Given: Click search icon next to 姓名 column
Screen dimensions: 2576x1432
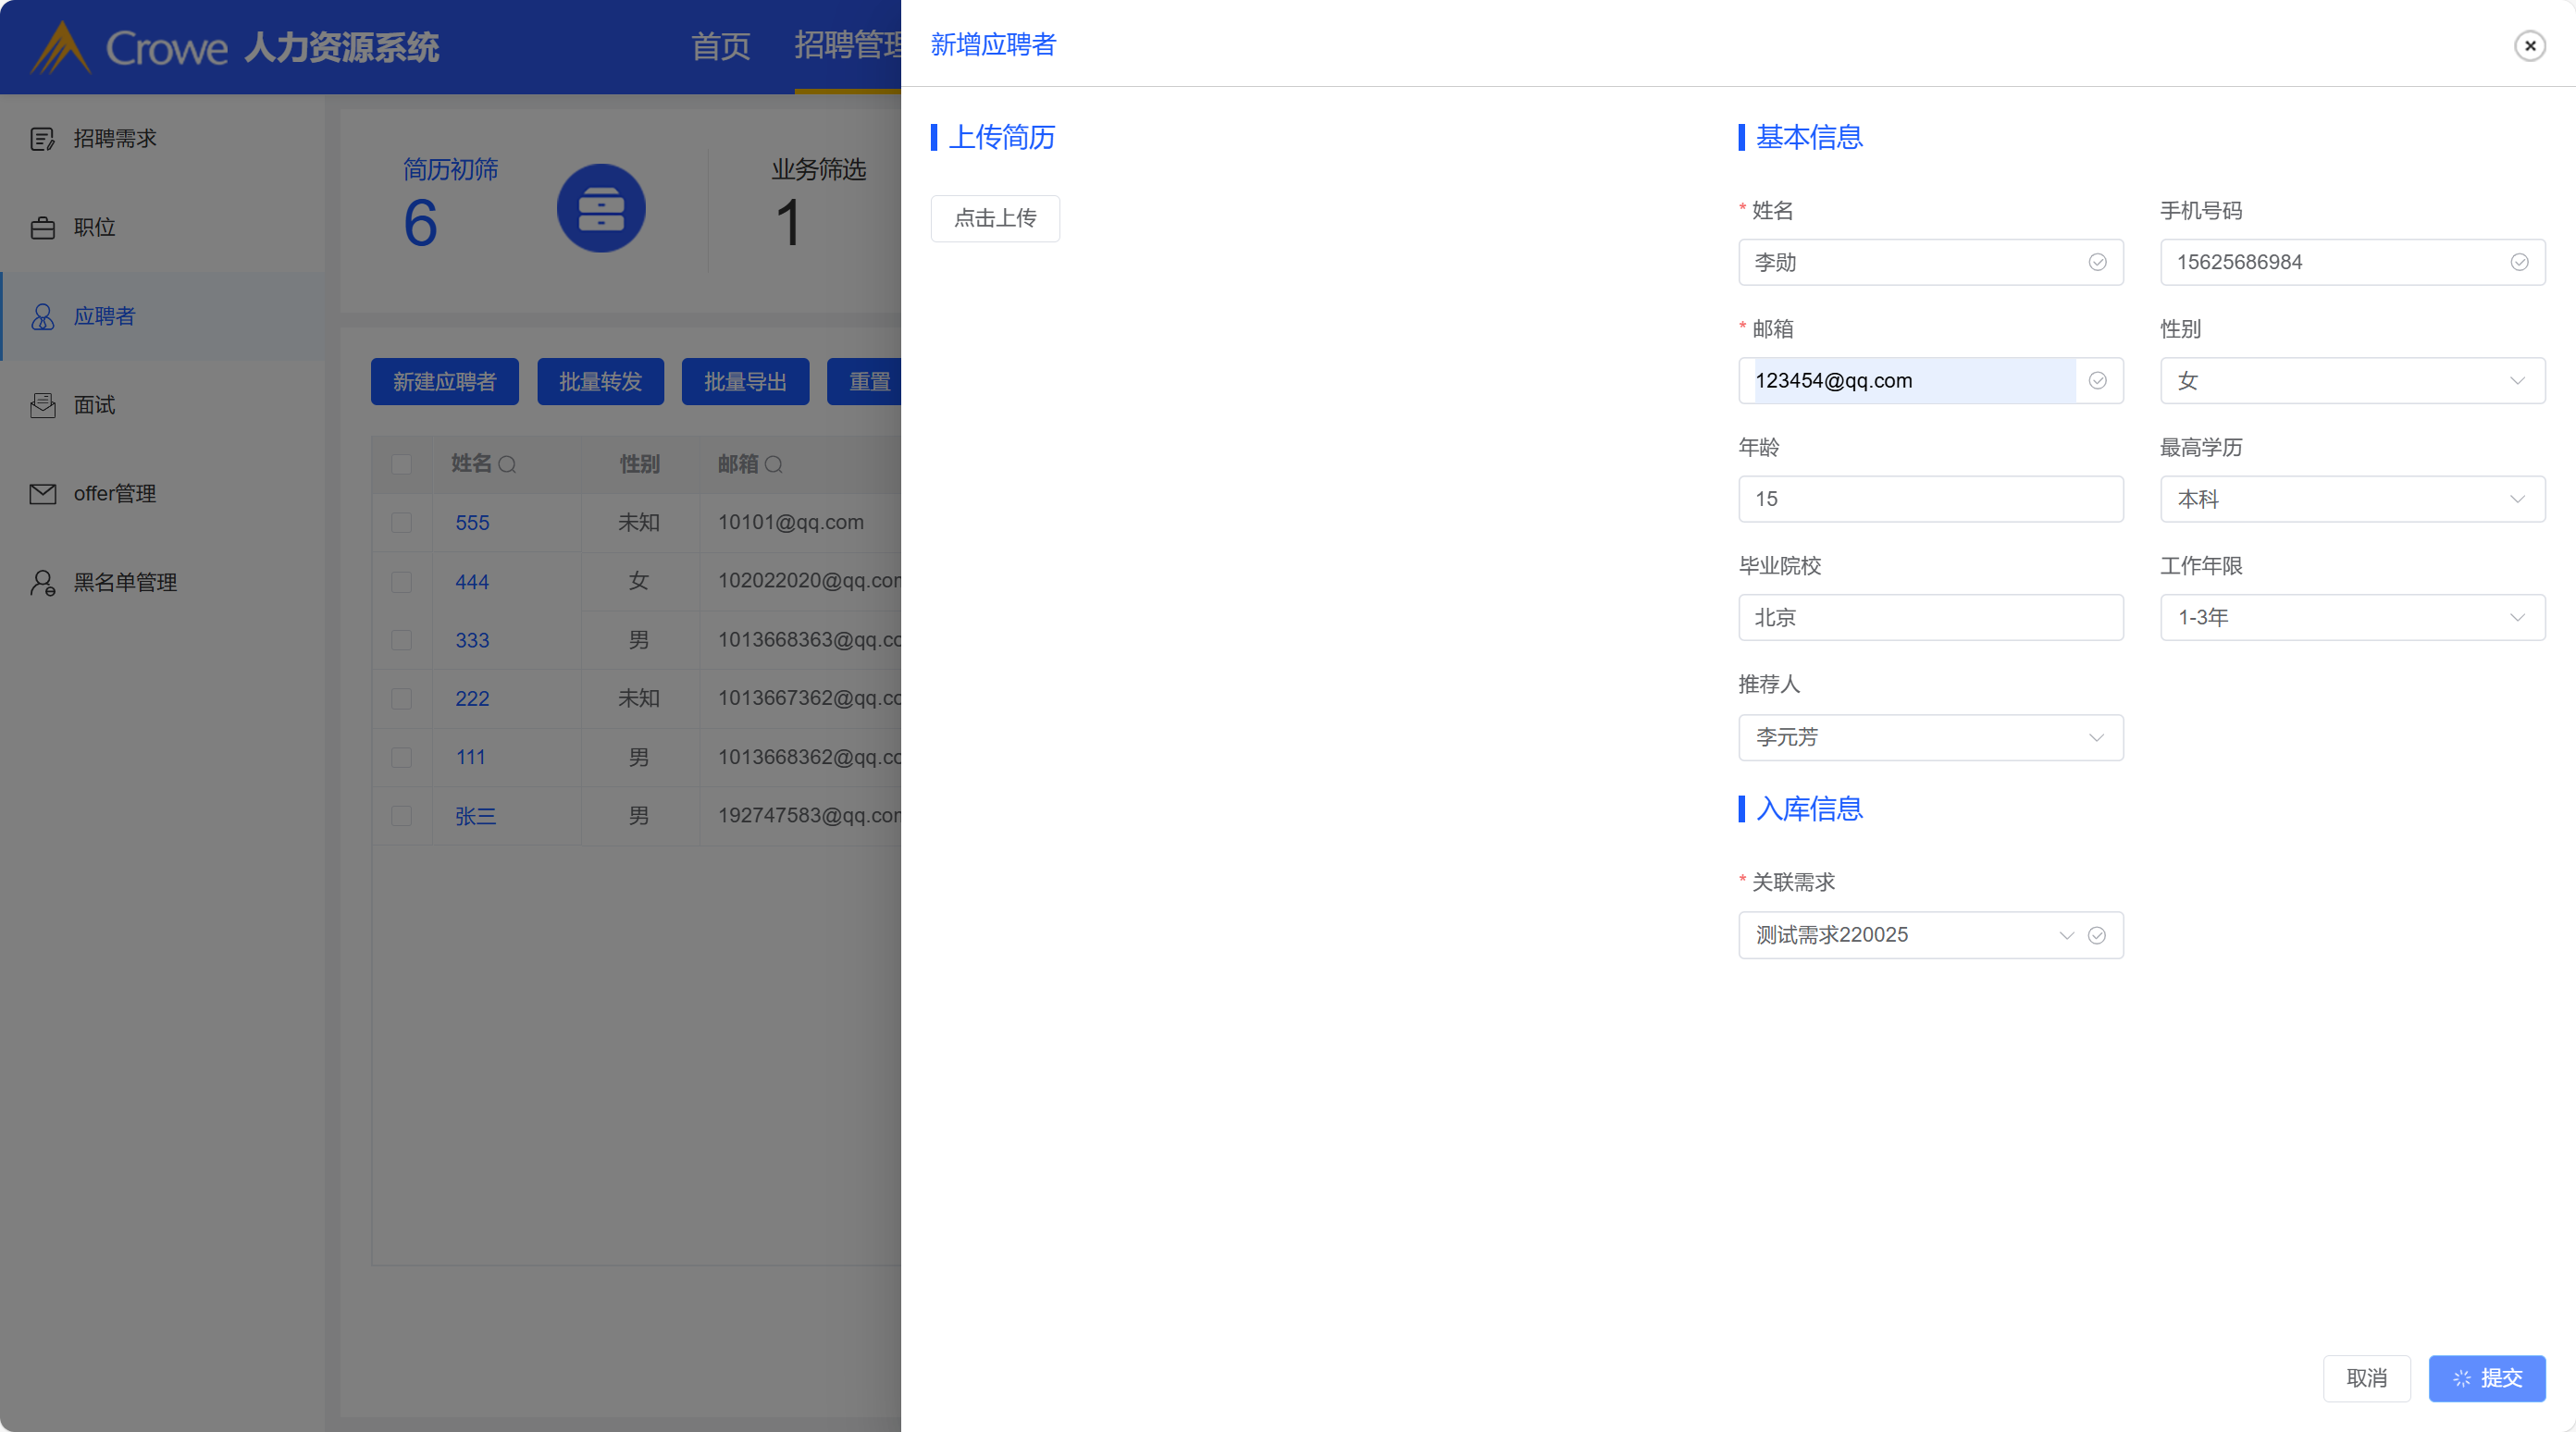Looking at the screenshot, I should click(x=507, y=464).
